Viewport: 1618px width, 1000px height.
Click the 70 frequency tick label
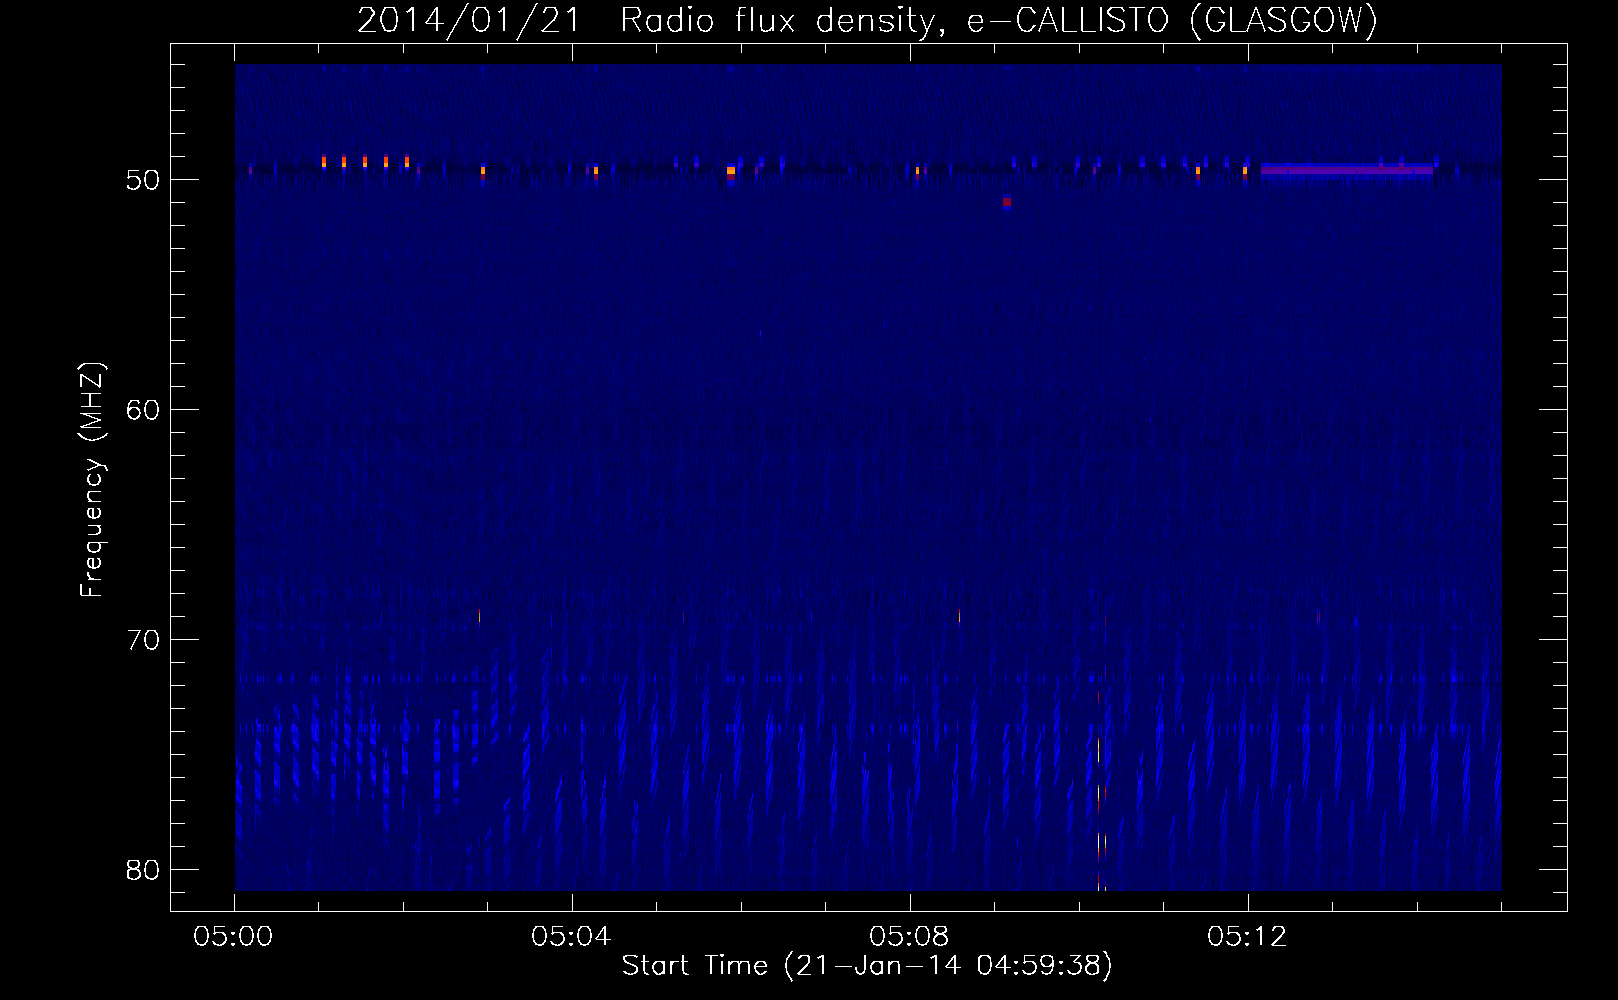[x=143, y=640]
